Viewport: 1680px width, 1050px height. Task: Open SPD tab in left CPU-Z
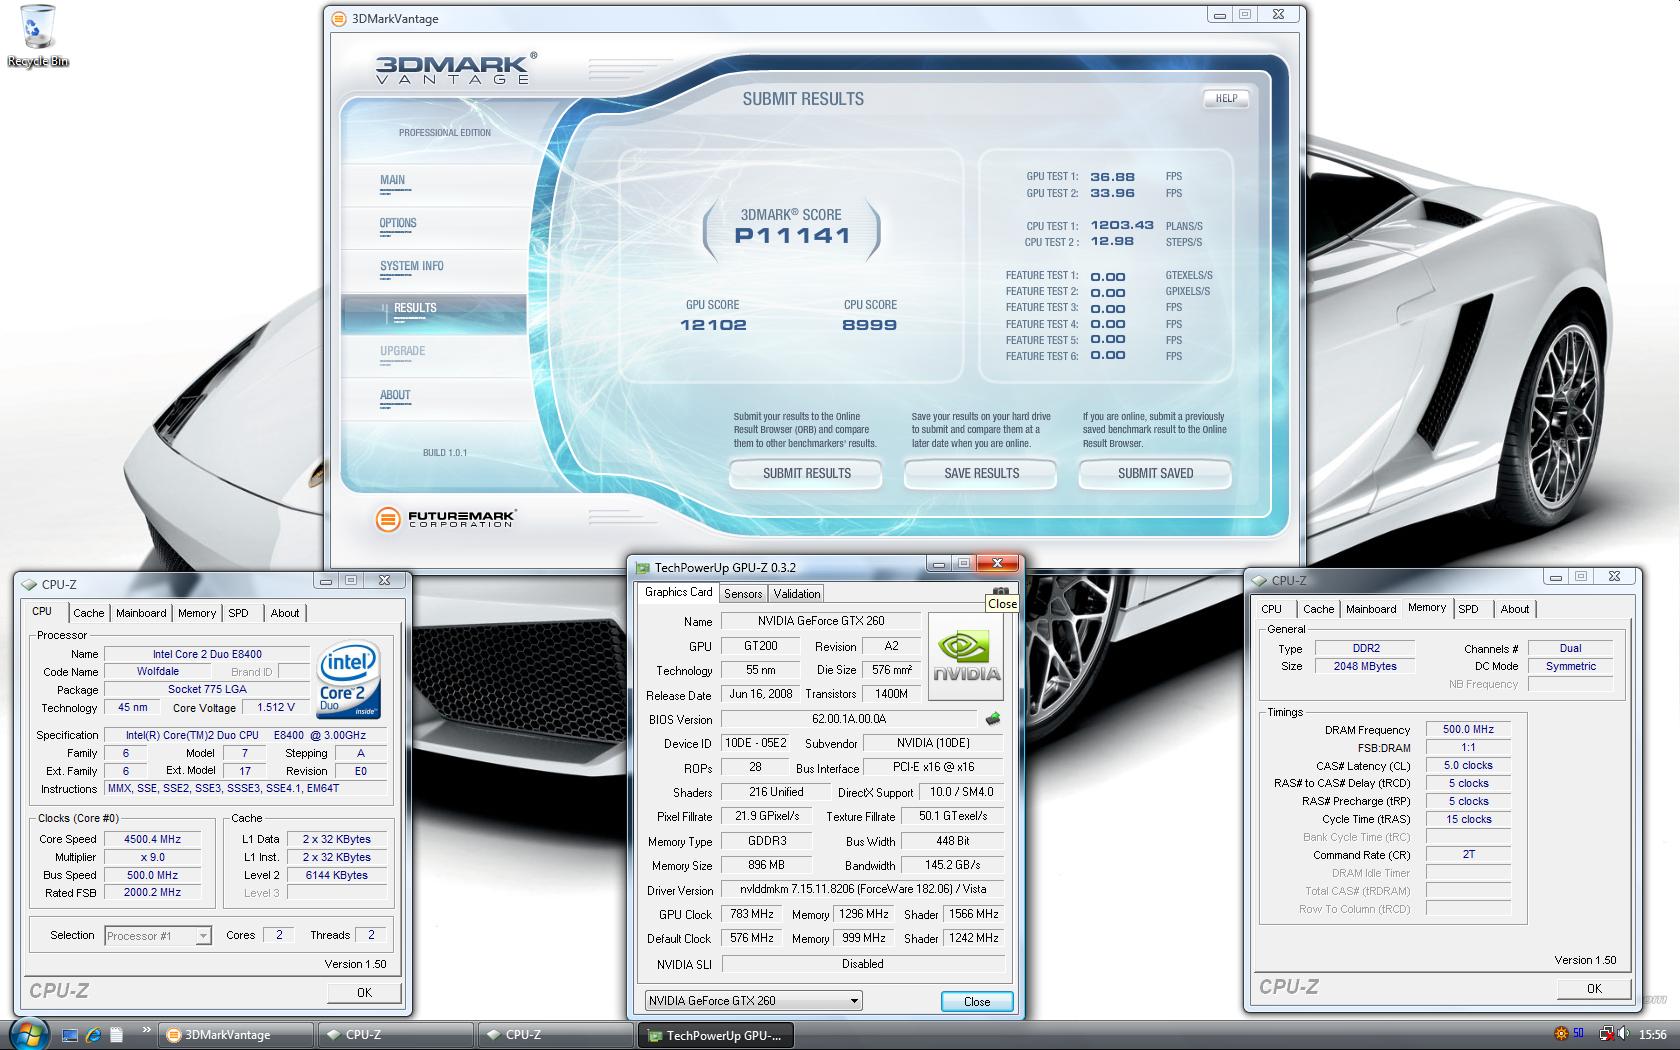click(238, 613)
